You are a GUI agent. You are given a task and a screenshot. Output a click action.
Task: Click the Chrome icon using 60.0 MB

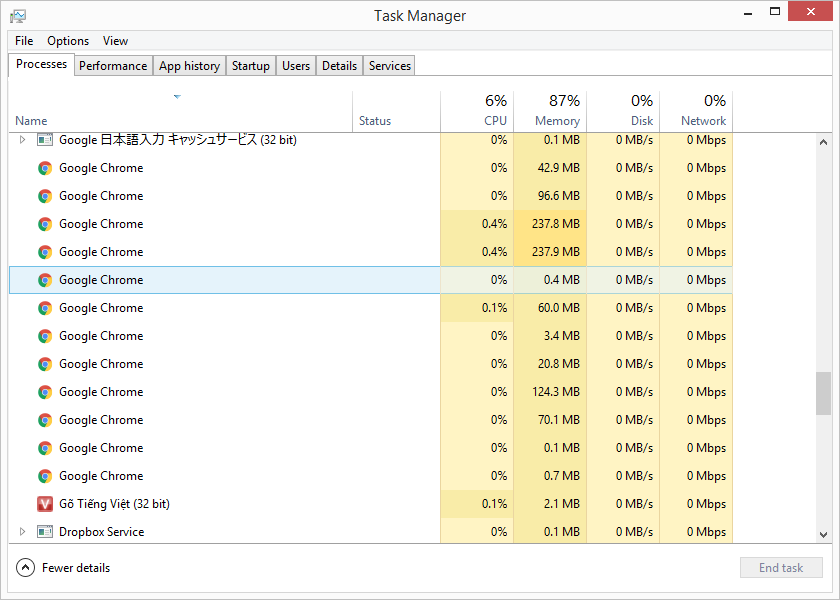45,308
